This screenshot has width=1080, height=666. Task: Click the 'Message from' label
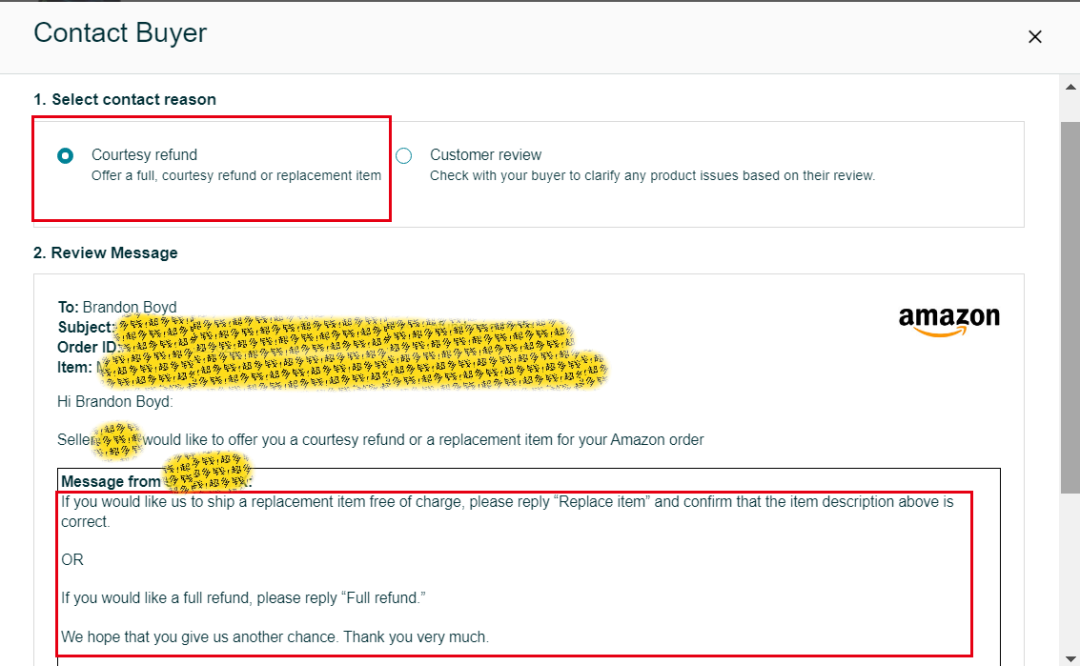[110, 481]
